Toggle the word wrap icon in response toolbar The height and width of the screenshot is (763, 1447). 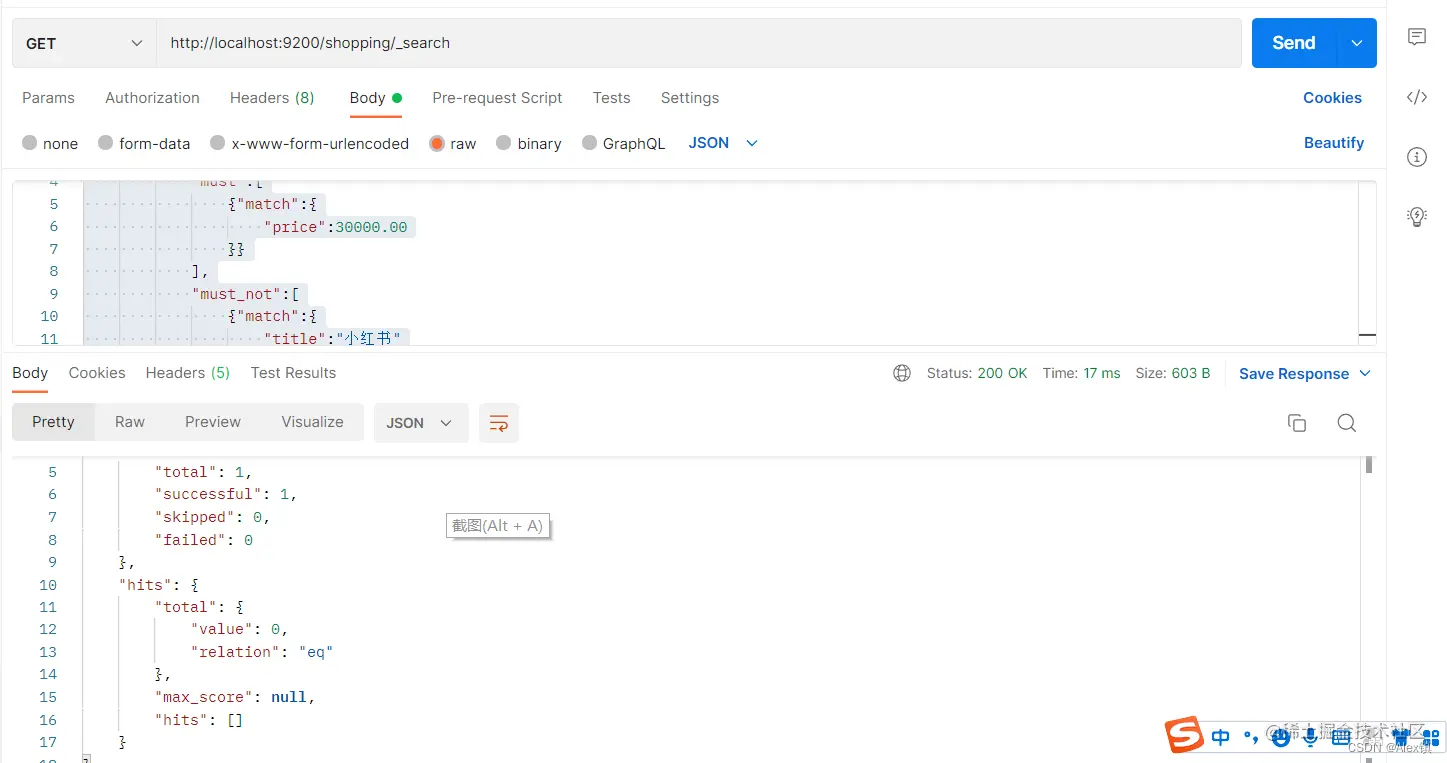pyautogui.click(x=498, y=423)
